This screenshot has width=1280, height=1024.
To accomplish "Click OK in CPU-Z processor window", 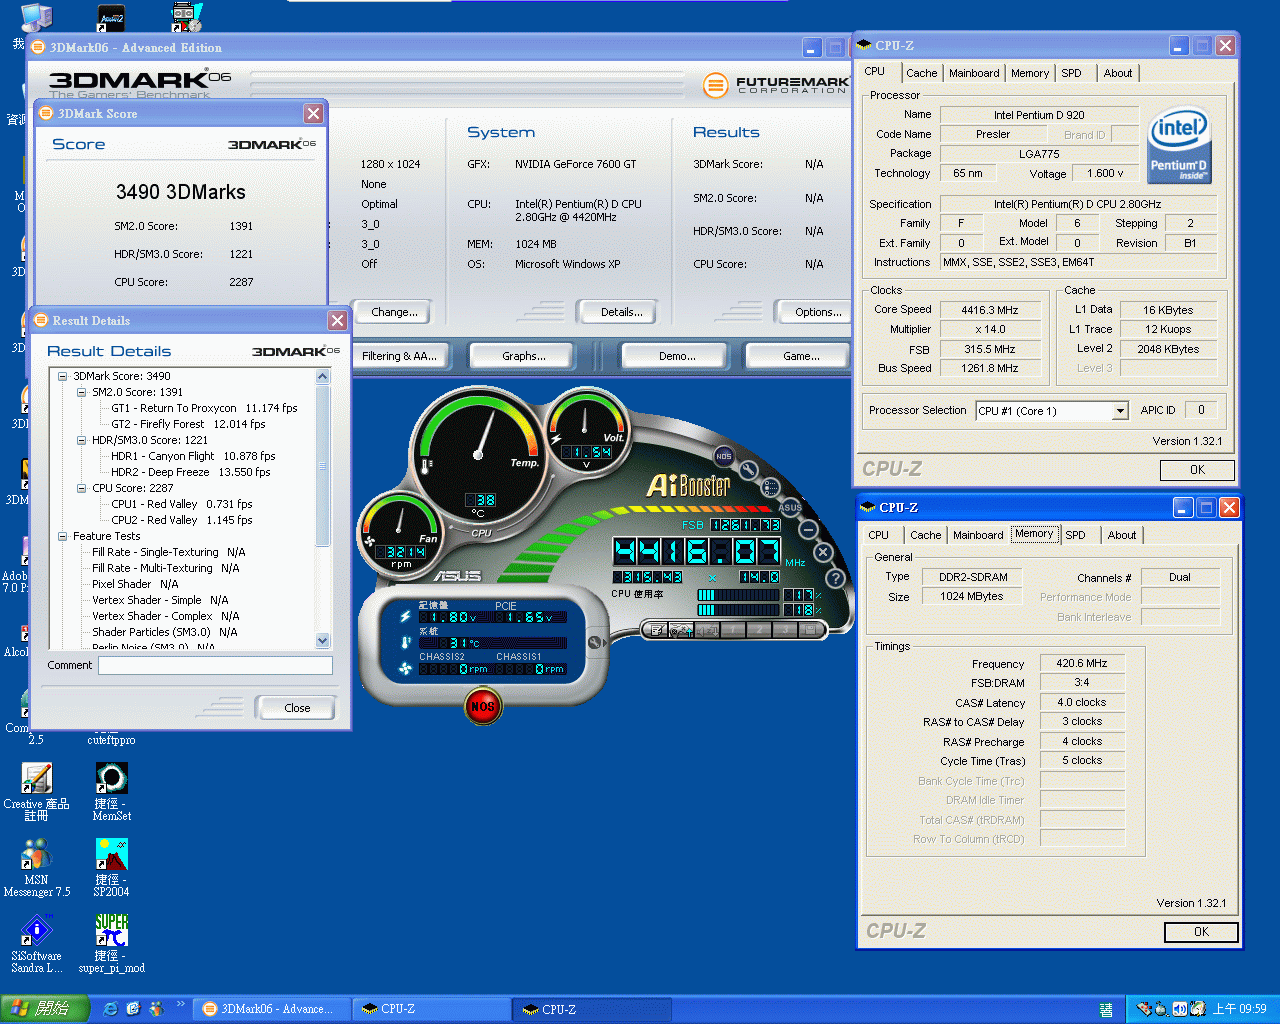I will pos(1197,470).
